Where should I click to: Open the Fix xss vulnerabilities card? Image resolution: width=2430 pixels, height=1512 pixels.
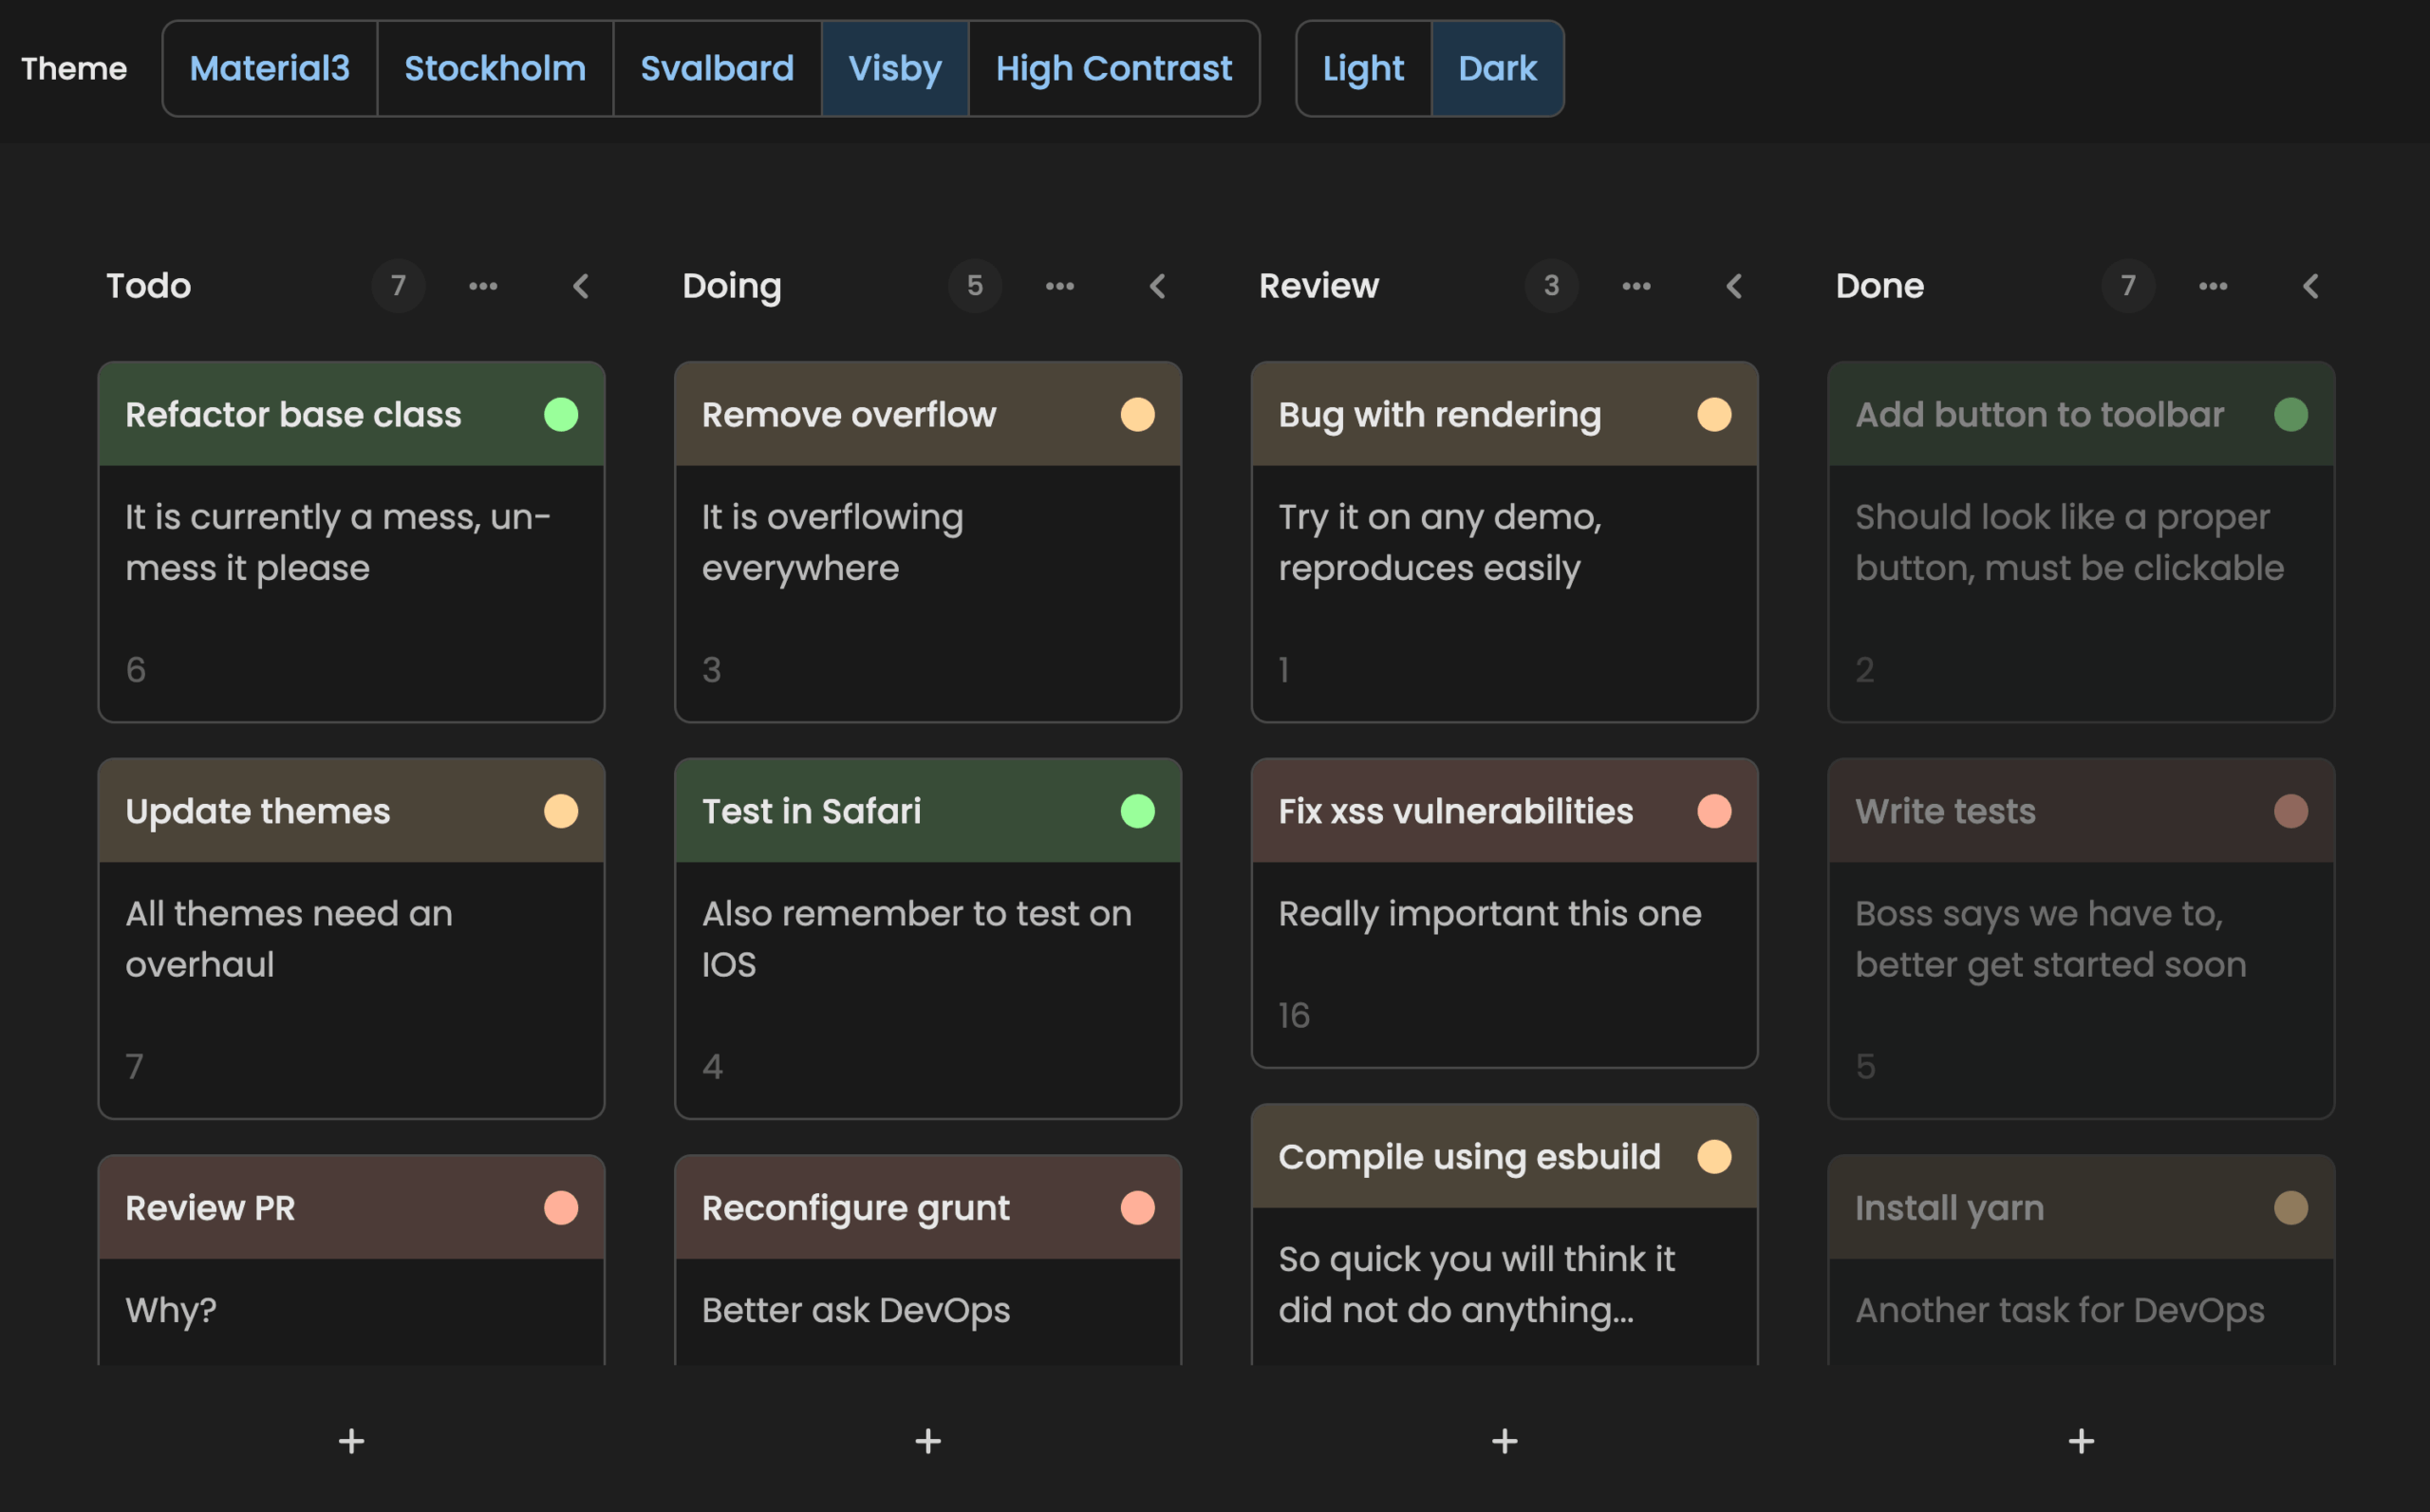pos(1455,811)
